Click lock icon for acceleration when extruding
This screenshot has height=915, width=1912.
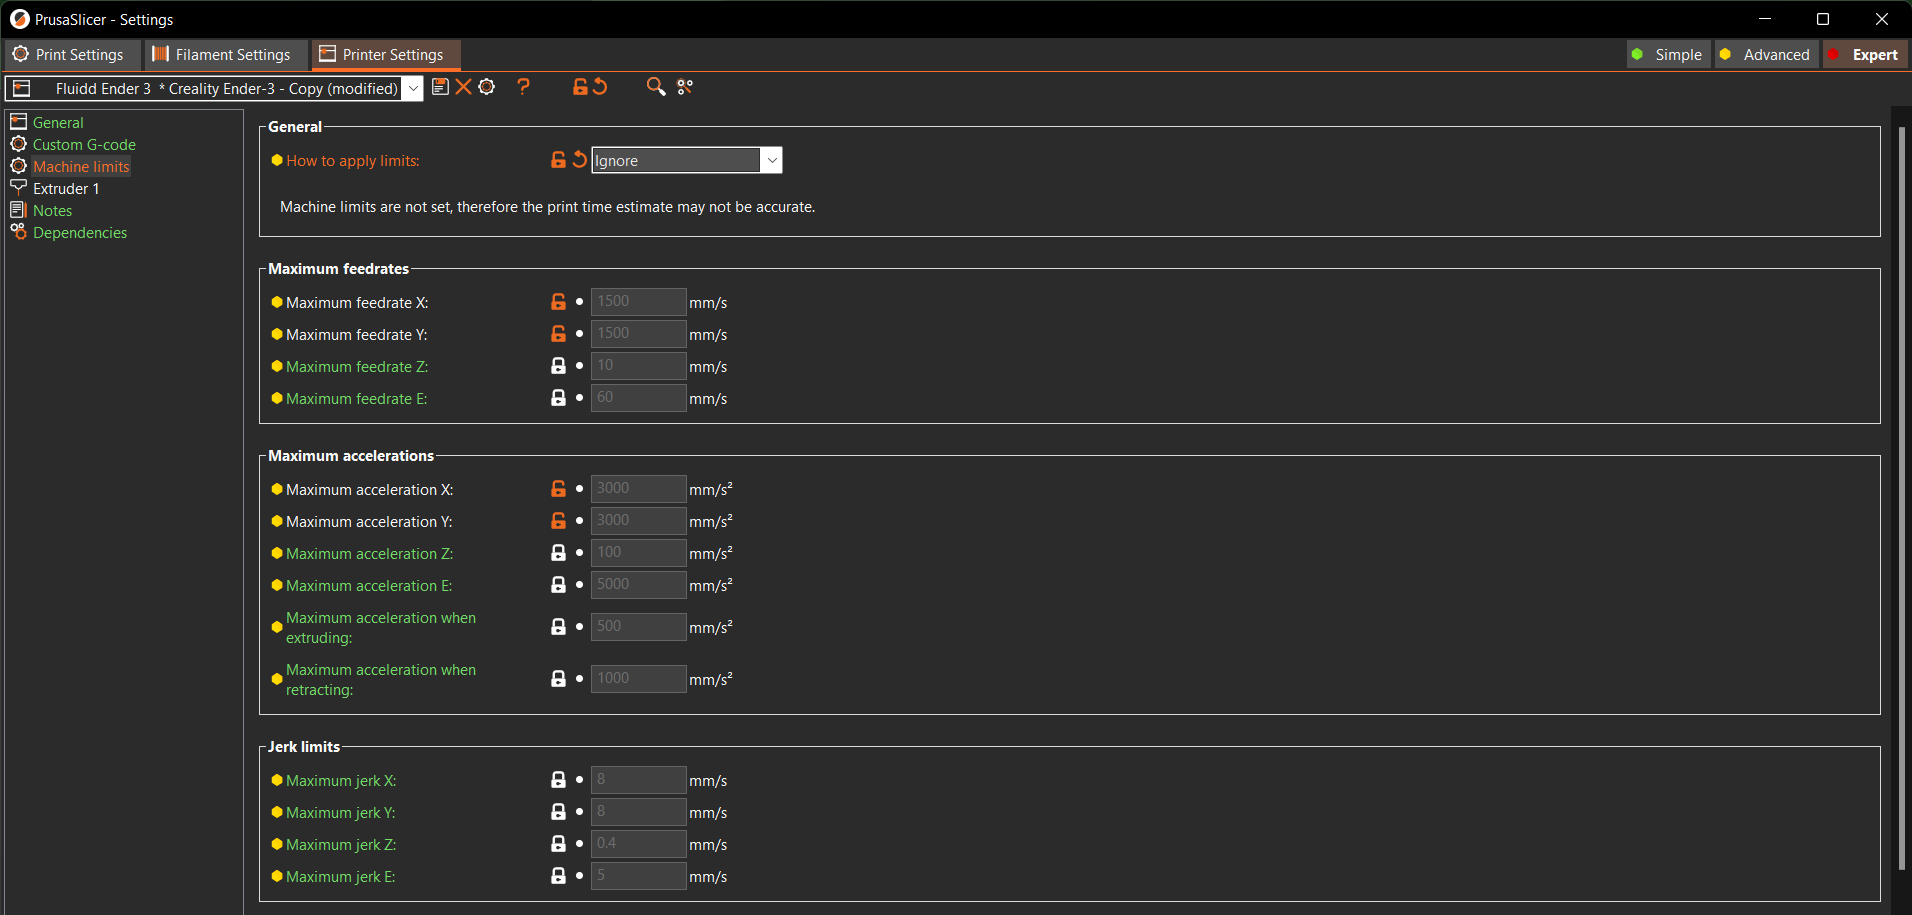pos(558,627)
